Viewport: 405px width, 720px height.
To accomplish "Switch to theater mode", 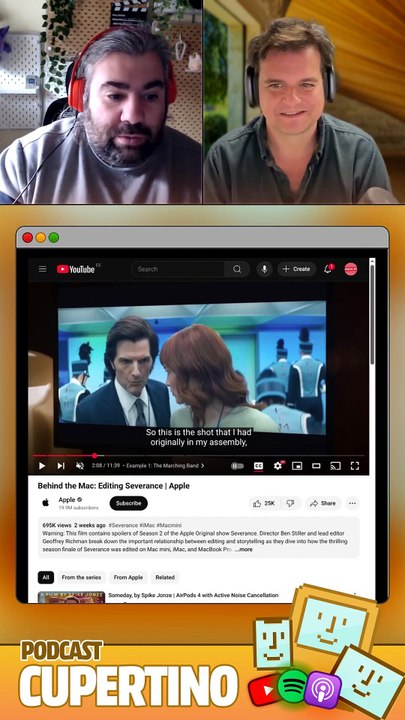I will (316, 466).
